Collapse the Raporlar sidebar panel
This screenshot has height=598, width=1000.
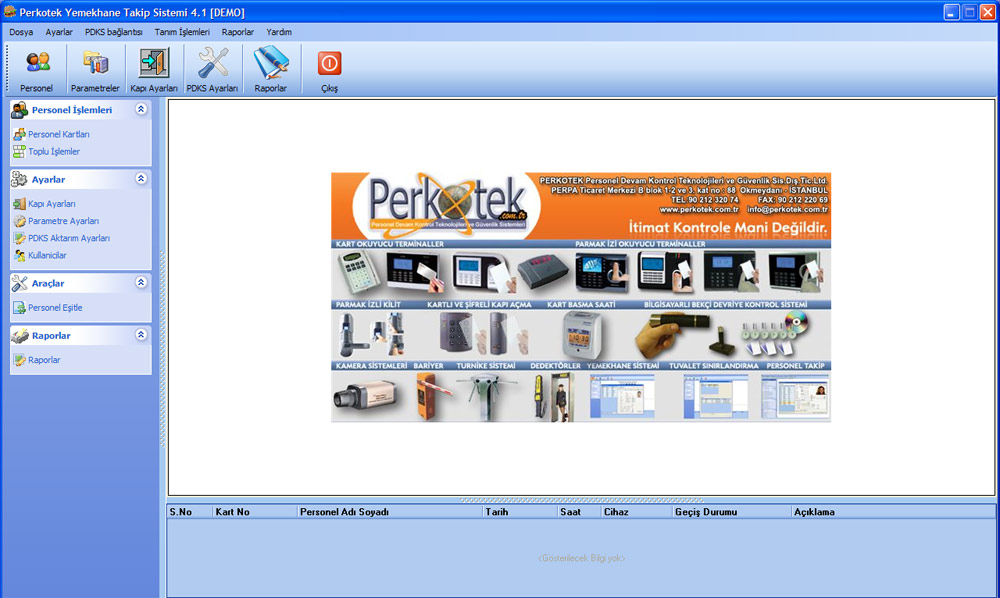click(x=141, y=335)
